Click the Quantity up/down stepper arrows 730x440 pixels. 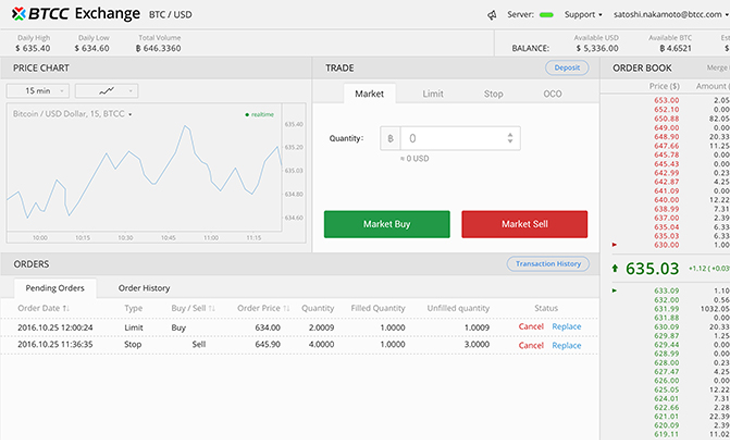pyautogui.click(x=510, y=138)
